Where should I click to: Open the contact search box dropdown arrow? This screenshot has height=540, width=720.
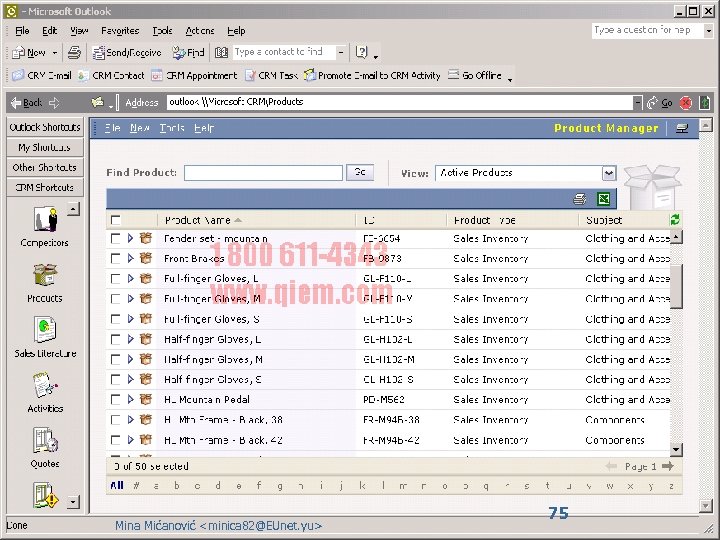click(340, 52)
